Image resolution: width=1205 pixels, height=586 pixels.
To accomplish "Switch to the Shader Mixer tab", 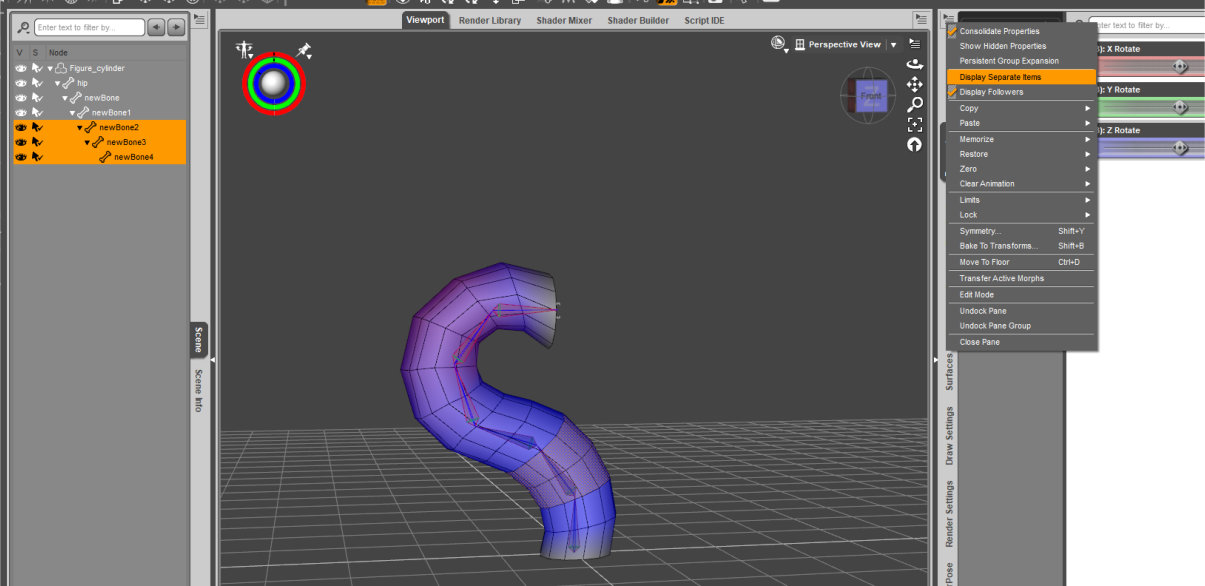I will click(564, 20).
